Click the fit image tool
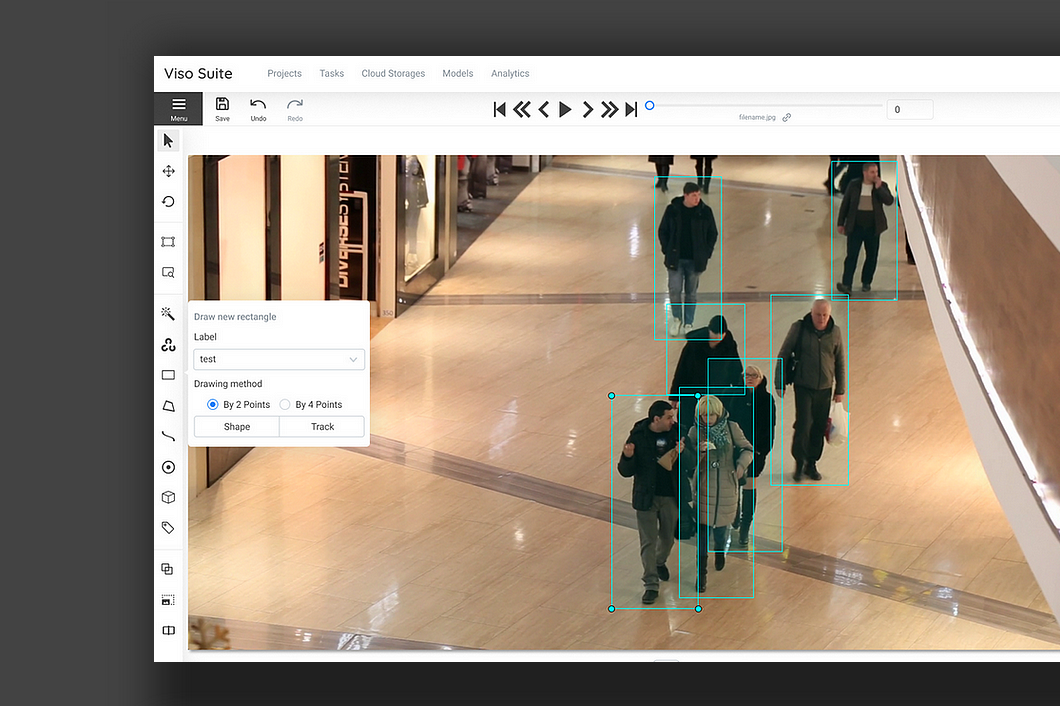This screenshot has height=706, width=1060. (168, 242)
